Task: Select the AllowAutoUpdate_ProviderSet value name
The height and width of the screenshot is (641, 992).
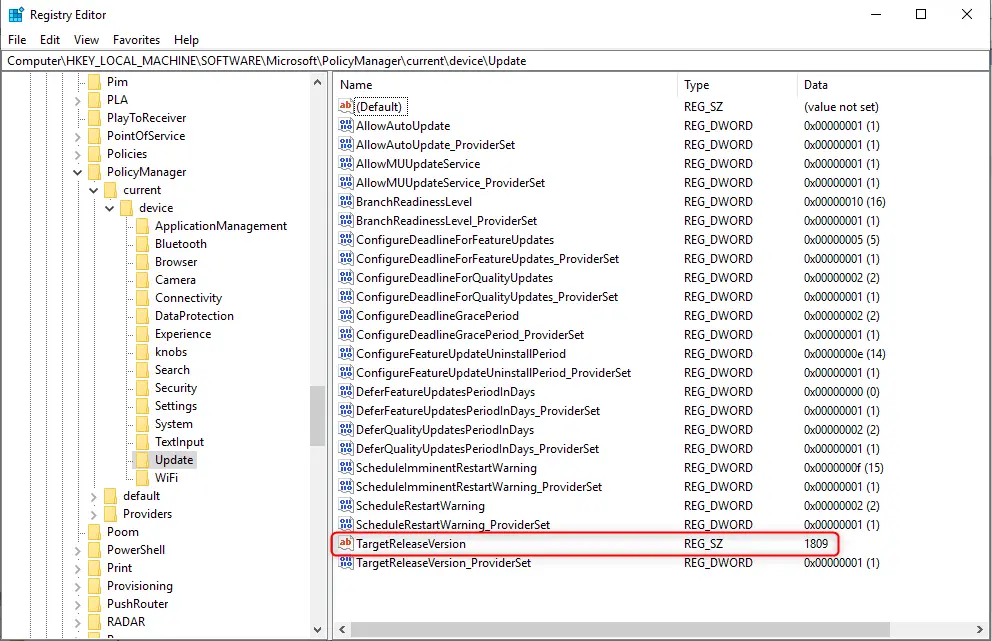Action: (x=435, y=145)
